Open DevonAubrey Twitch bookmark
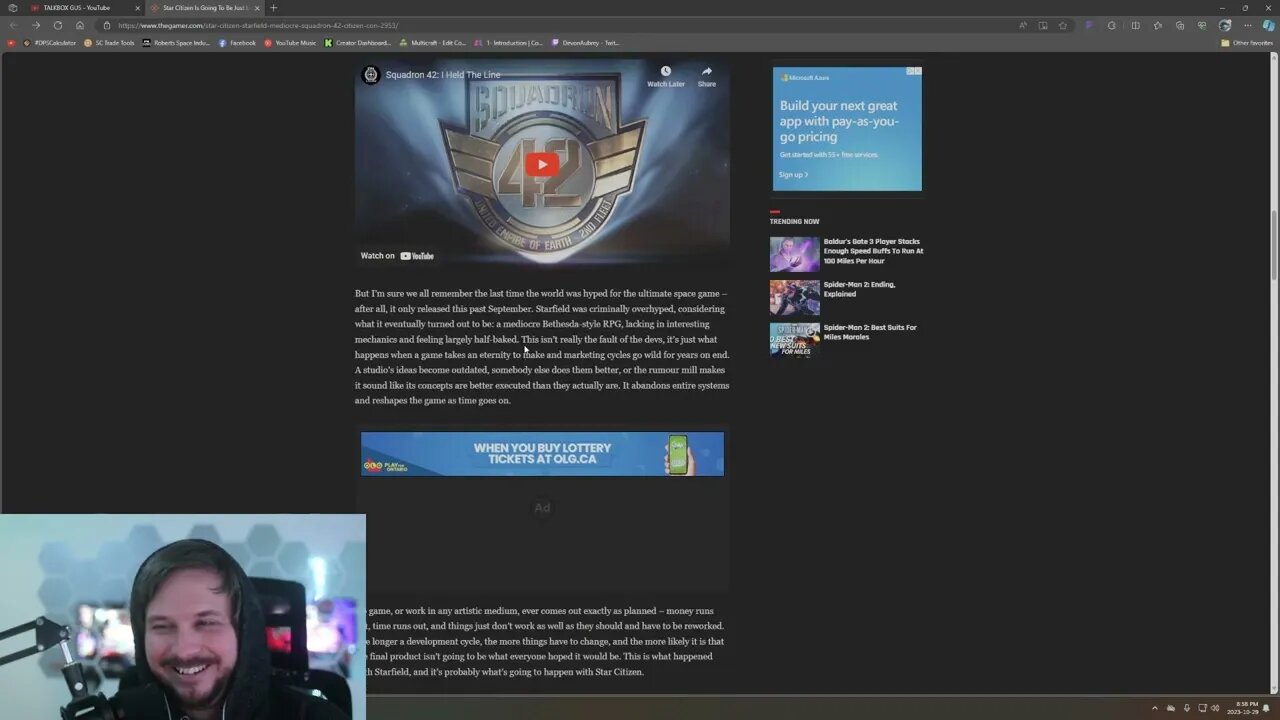The width and height of the screenshot is (1280, 720). pos(585,43)
